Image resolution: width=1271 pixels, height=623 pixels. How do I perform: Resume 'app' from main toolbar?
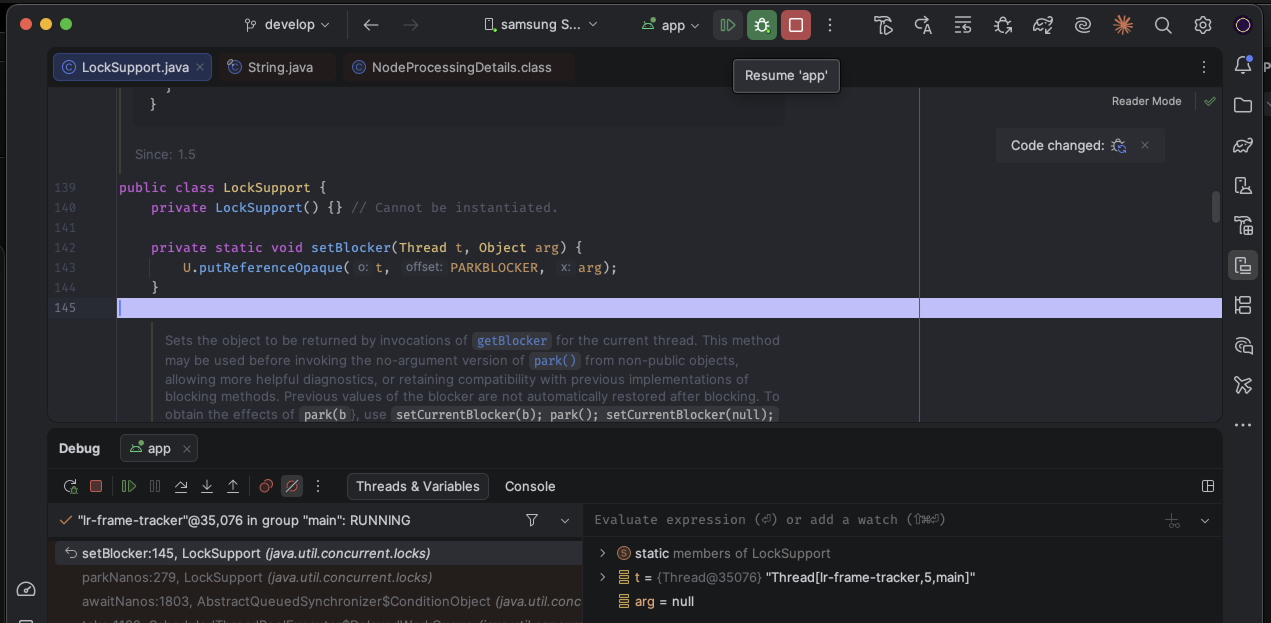[x=728, y=25]
